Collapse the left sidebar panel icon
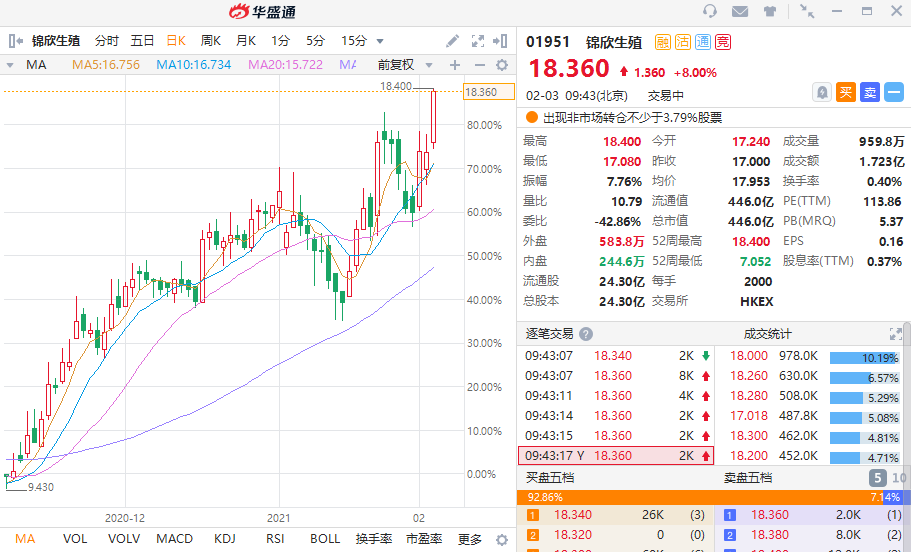This screenshot has width=911, height=552. (16, 41)
